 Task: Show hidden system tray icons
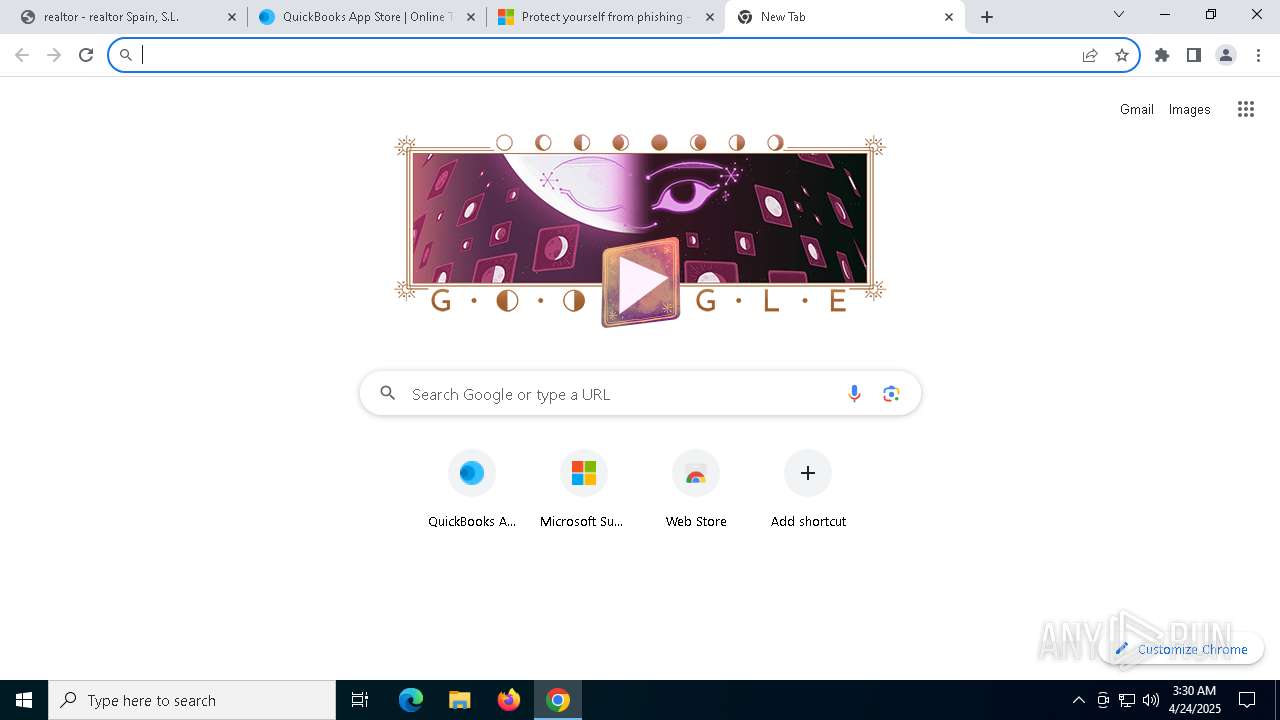tap(1078, 700)
